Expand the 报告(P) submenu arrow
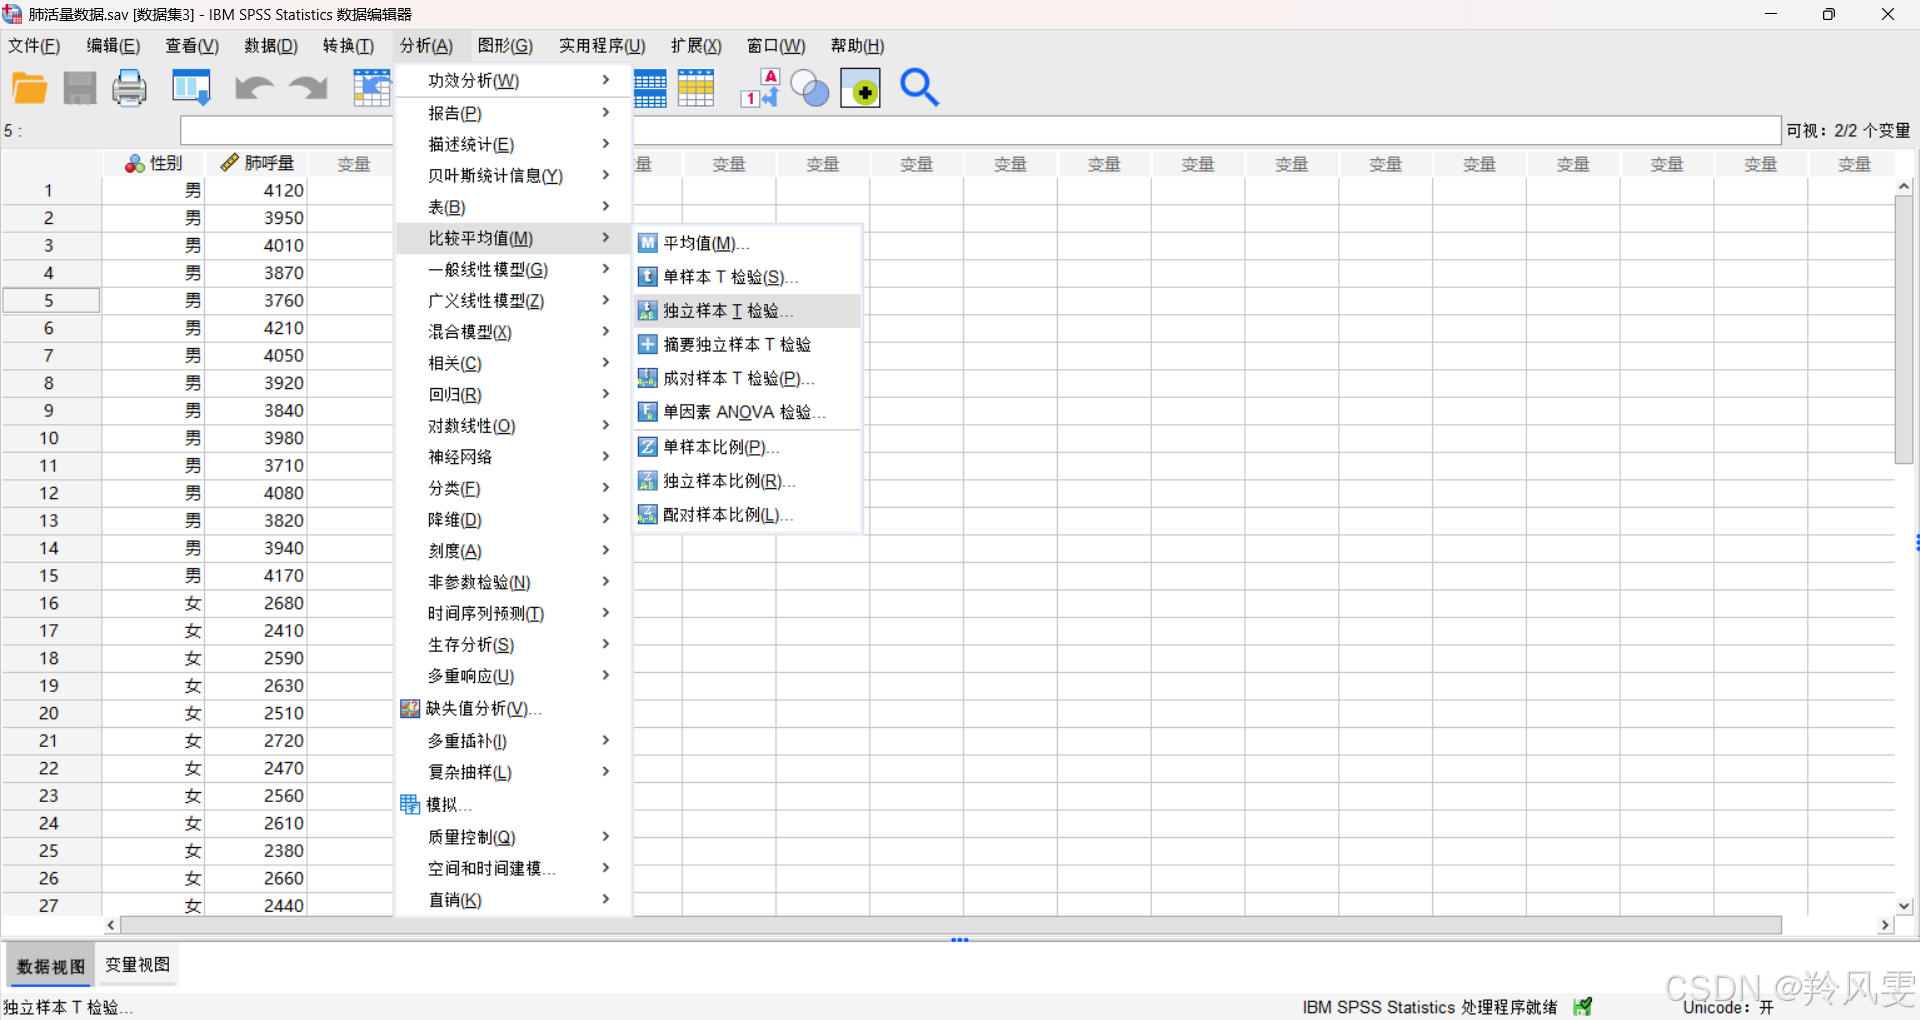 tap(606, 112)
